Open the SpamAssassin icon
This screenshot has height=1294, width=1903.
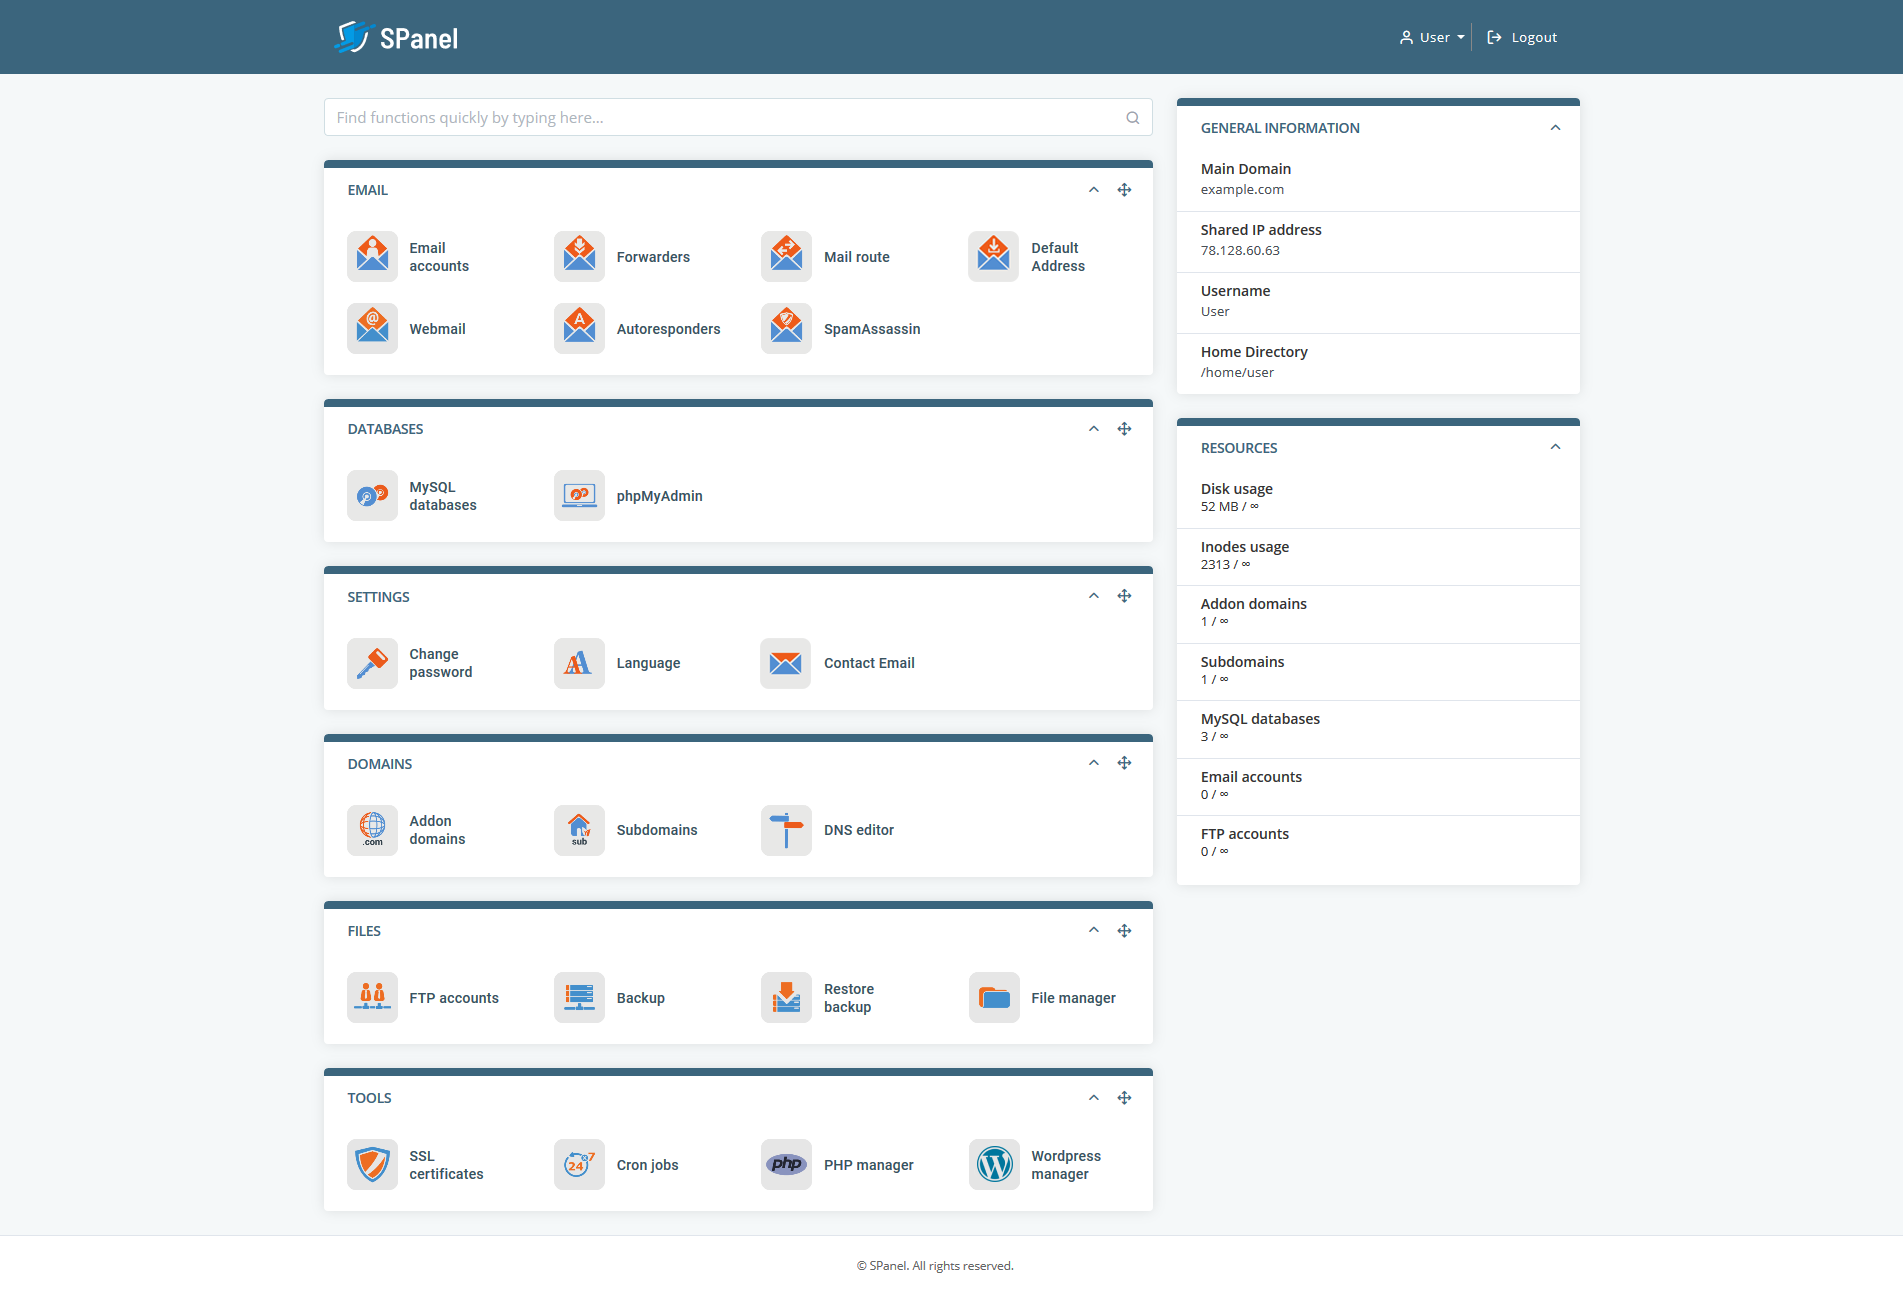point(786,329)
